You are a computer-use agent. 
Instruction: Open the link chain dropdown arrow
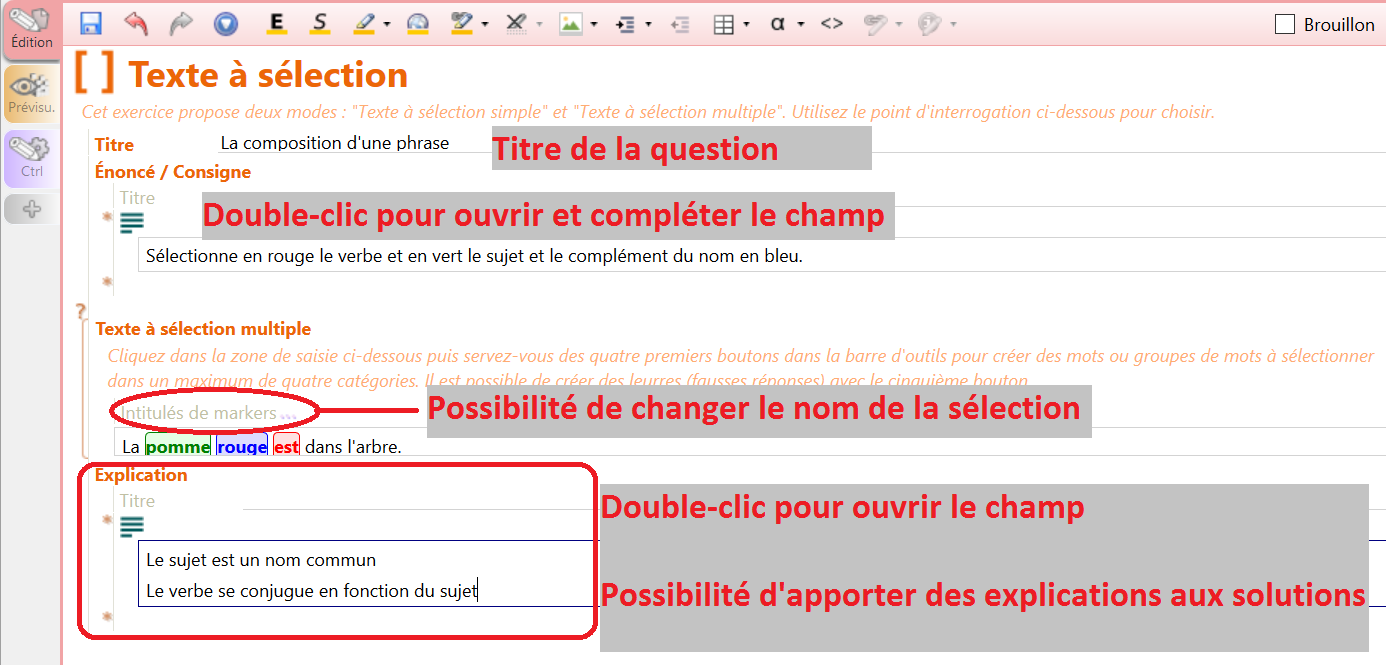[x=899, y=24]
